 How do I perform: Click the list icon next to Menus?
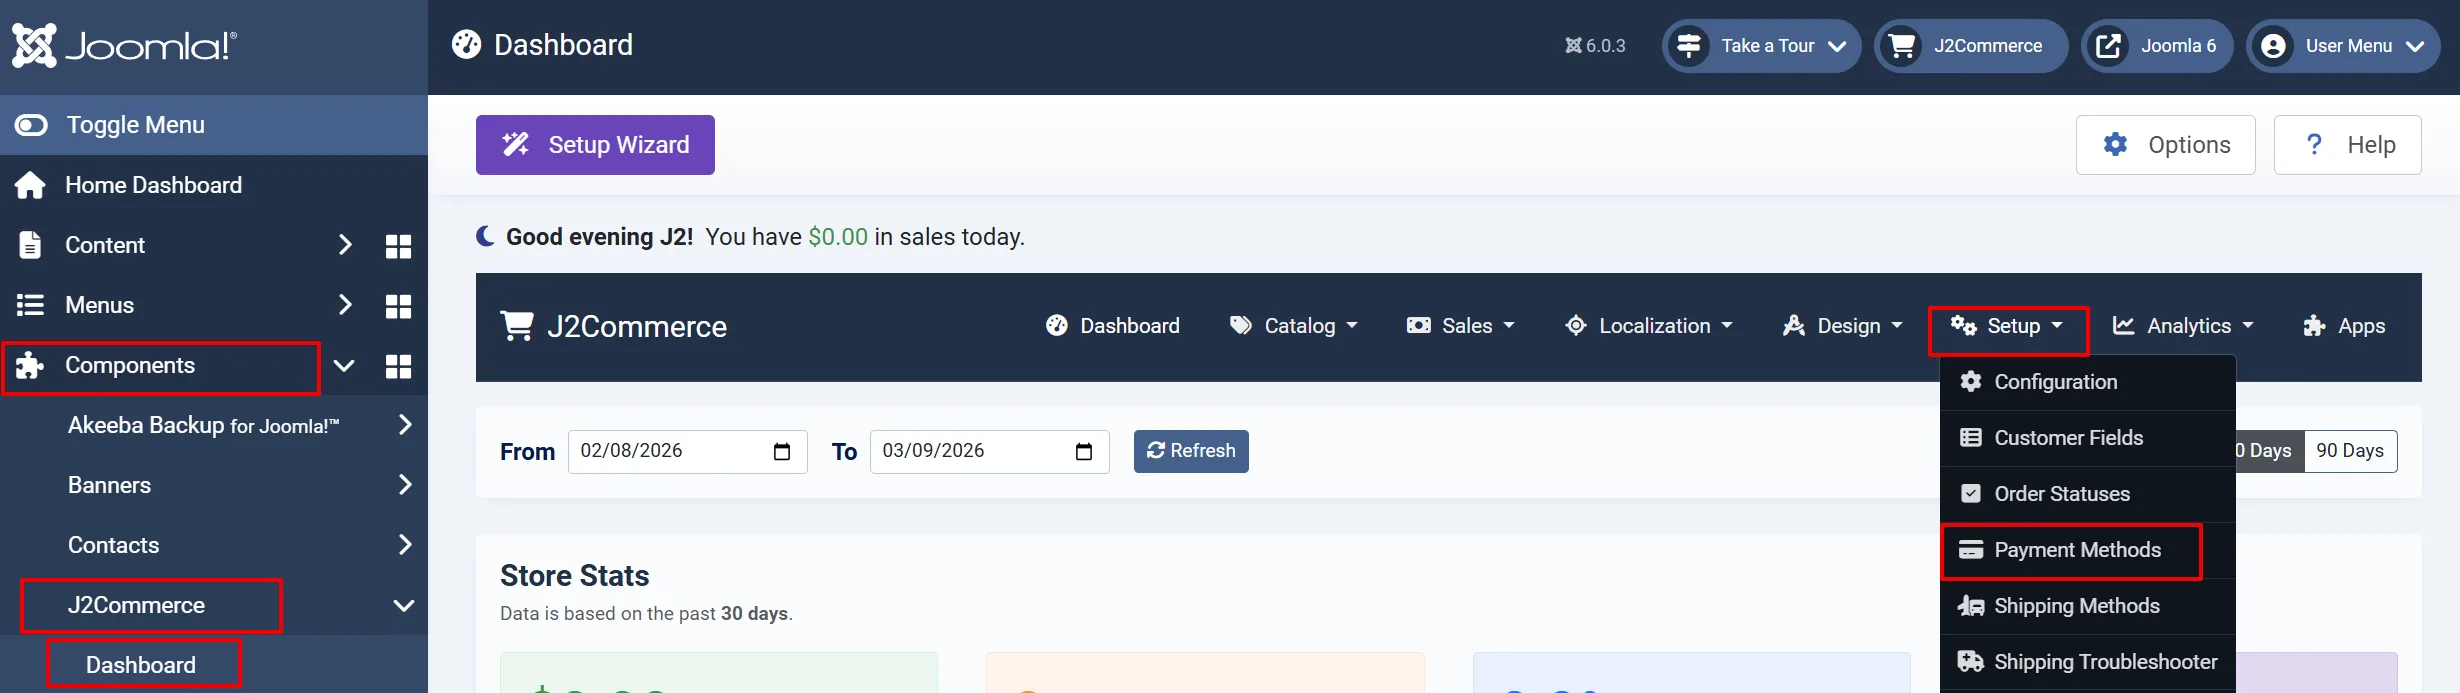30,305
